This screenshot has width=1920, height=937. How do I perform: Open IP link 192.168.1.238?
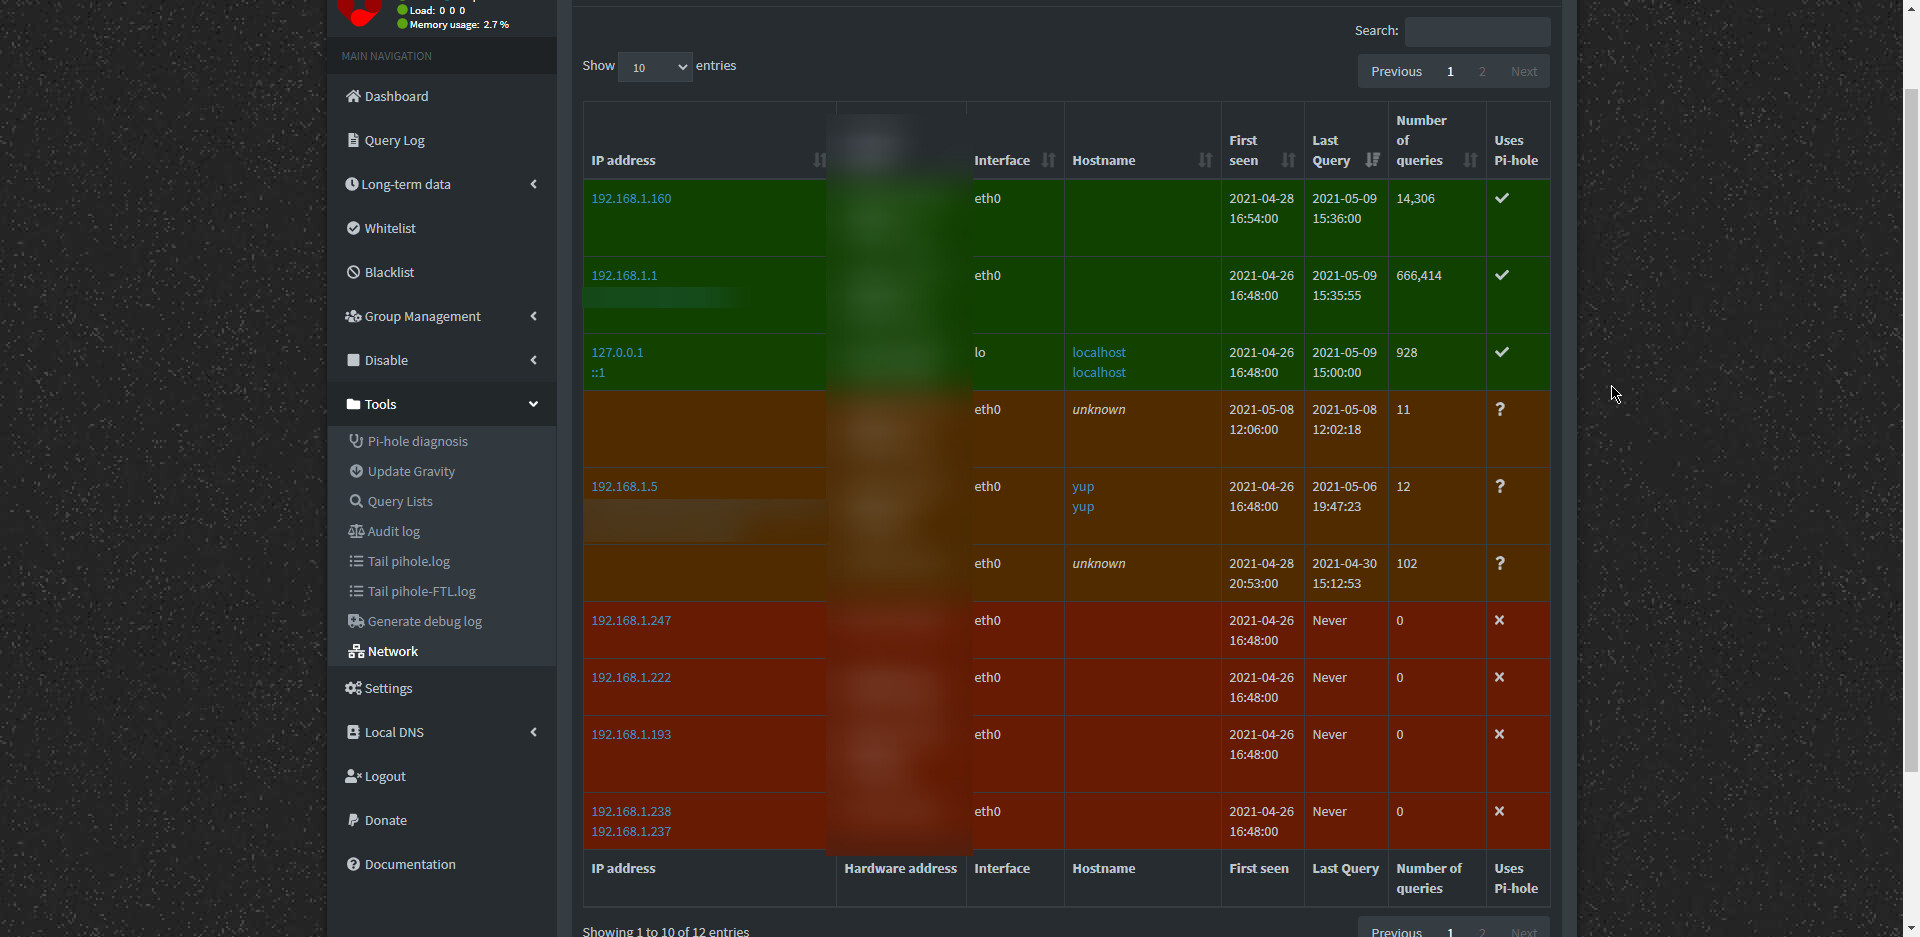(631, 811)
